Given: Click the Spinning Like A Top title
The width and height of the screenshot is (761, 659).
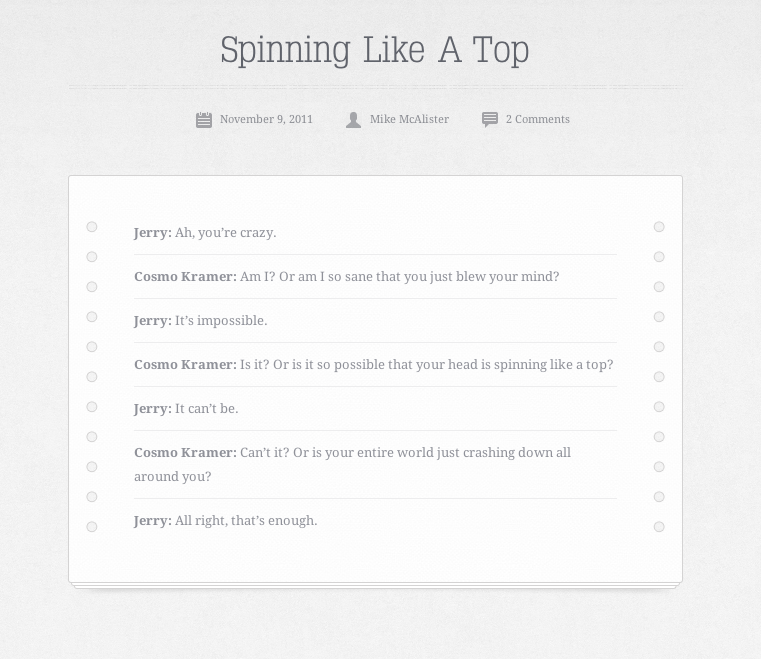Looking at the screenshot, I should [375, 50].
